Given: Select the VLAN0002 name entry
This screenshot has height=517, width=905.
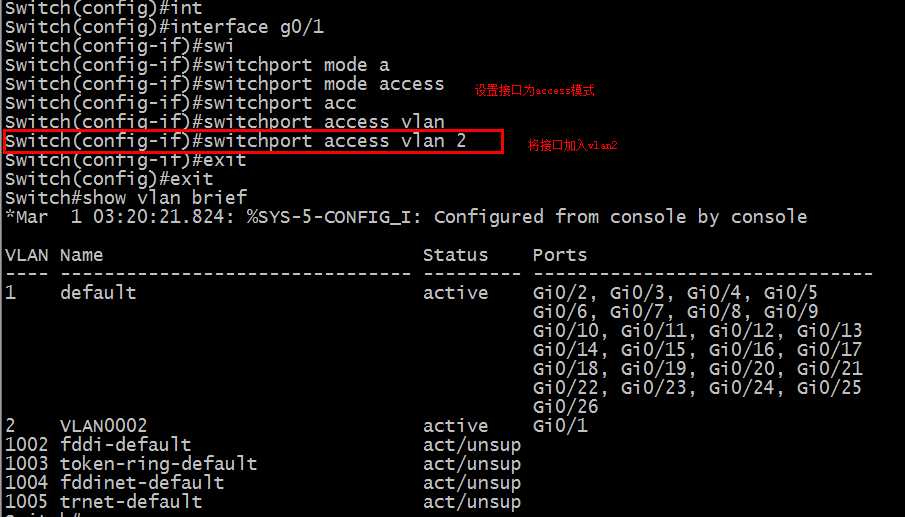Looking at the screenshot, I should tap(103, 425).
